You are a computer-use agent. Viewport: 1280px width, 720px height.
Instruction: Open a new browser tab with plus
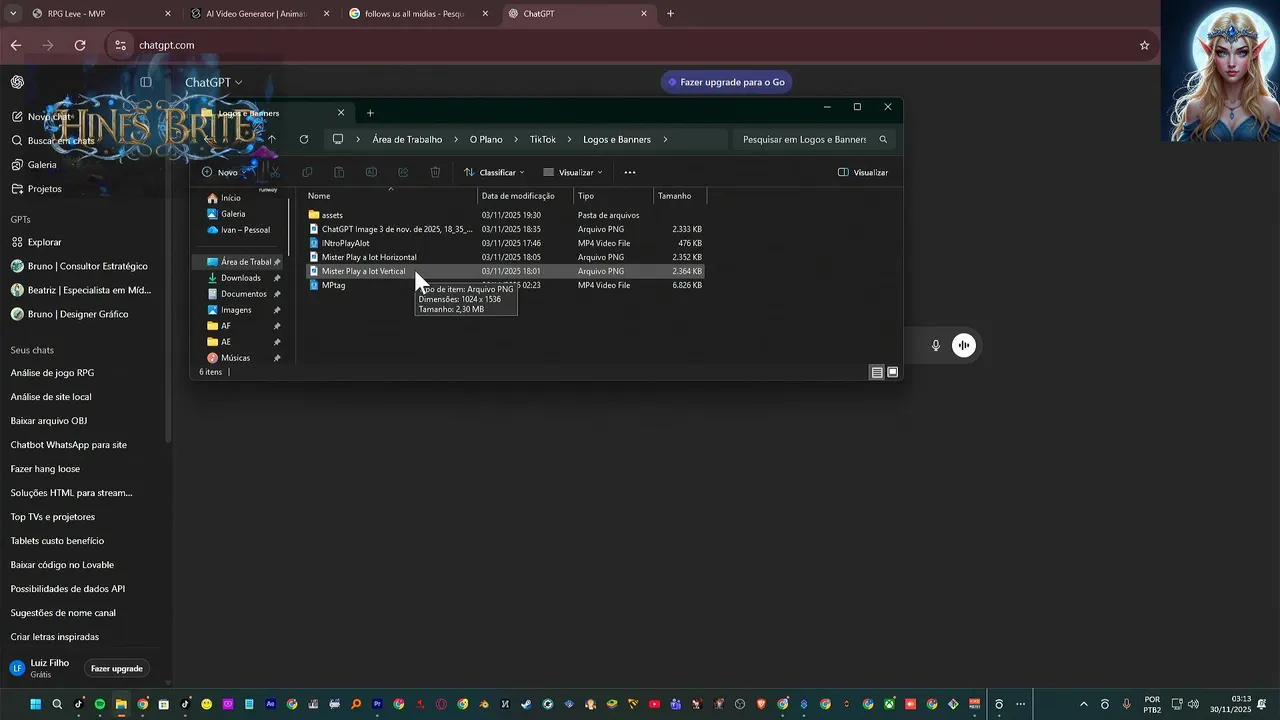click(x=670, y=14)
